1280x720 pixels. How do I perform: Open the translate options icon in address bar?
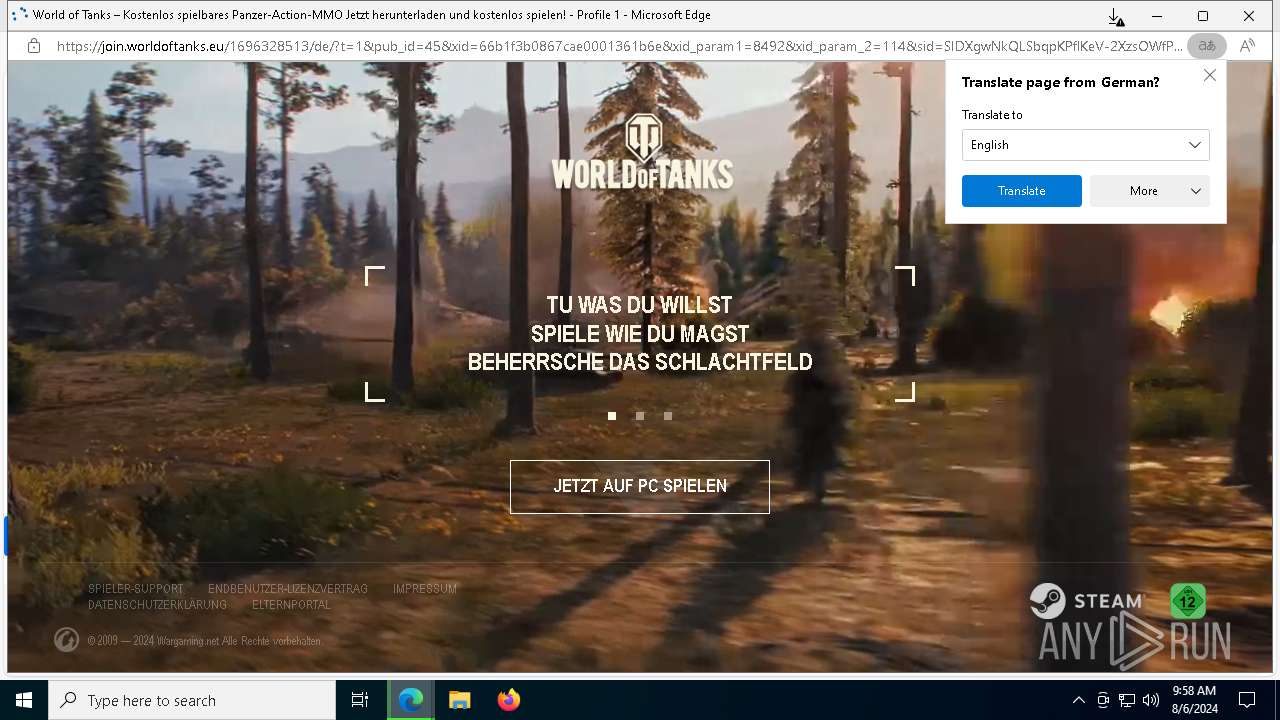pos(1206,46)
